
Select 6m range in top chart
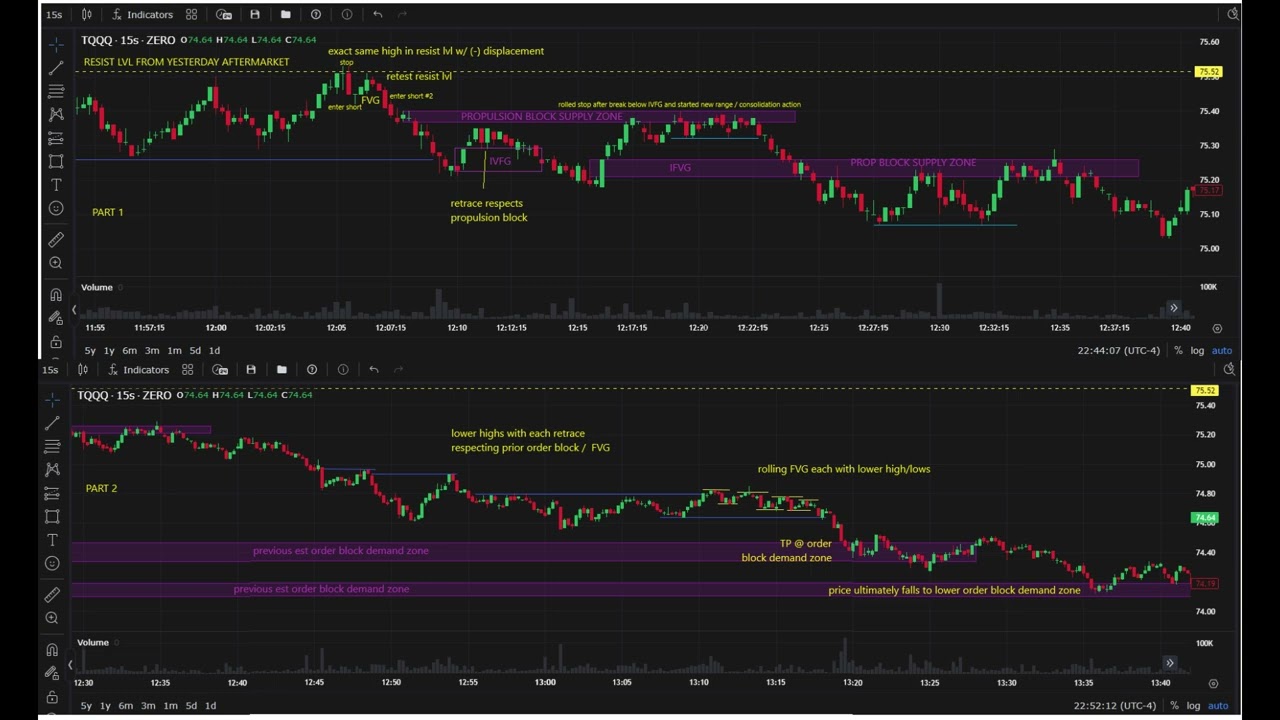click(130, 350)
